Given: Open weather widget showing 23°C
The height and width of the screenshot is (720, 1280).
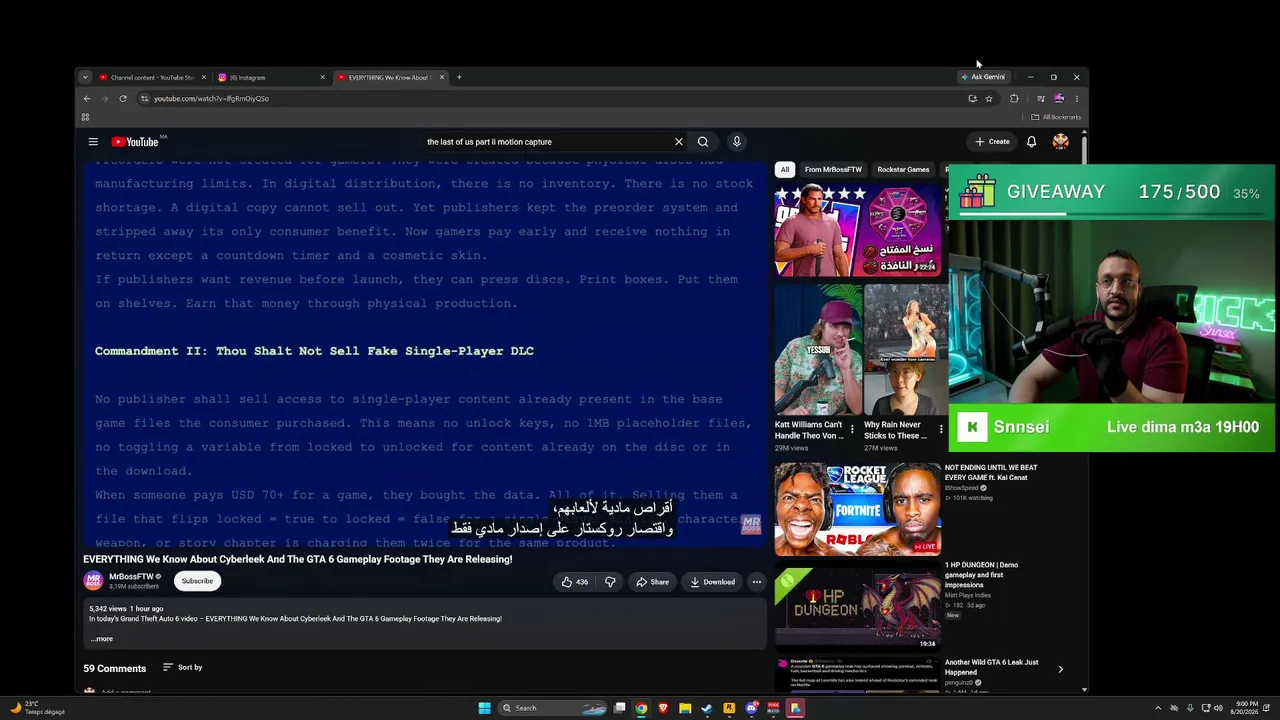Looking at the screenshot, I should 40,708.
